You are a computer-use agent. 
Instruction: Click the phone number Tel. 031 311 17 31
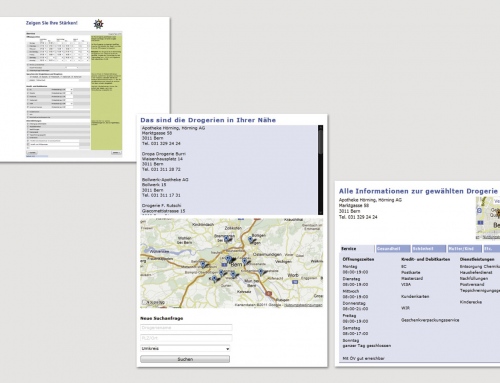(161, 195)
